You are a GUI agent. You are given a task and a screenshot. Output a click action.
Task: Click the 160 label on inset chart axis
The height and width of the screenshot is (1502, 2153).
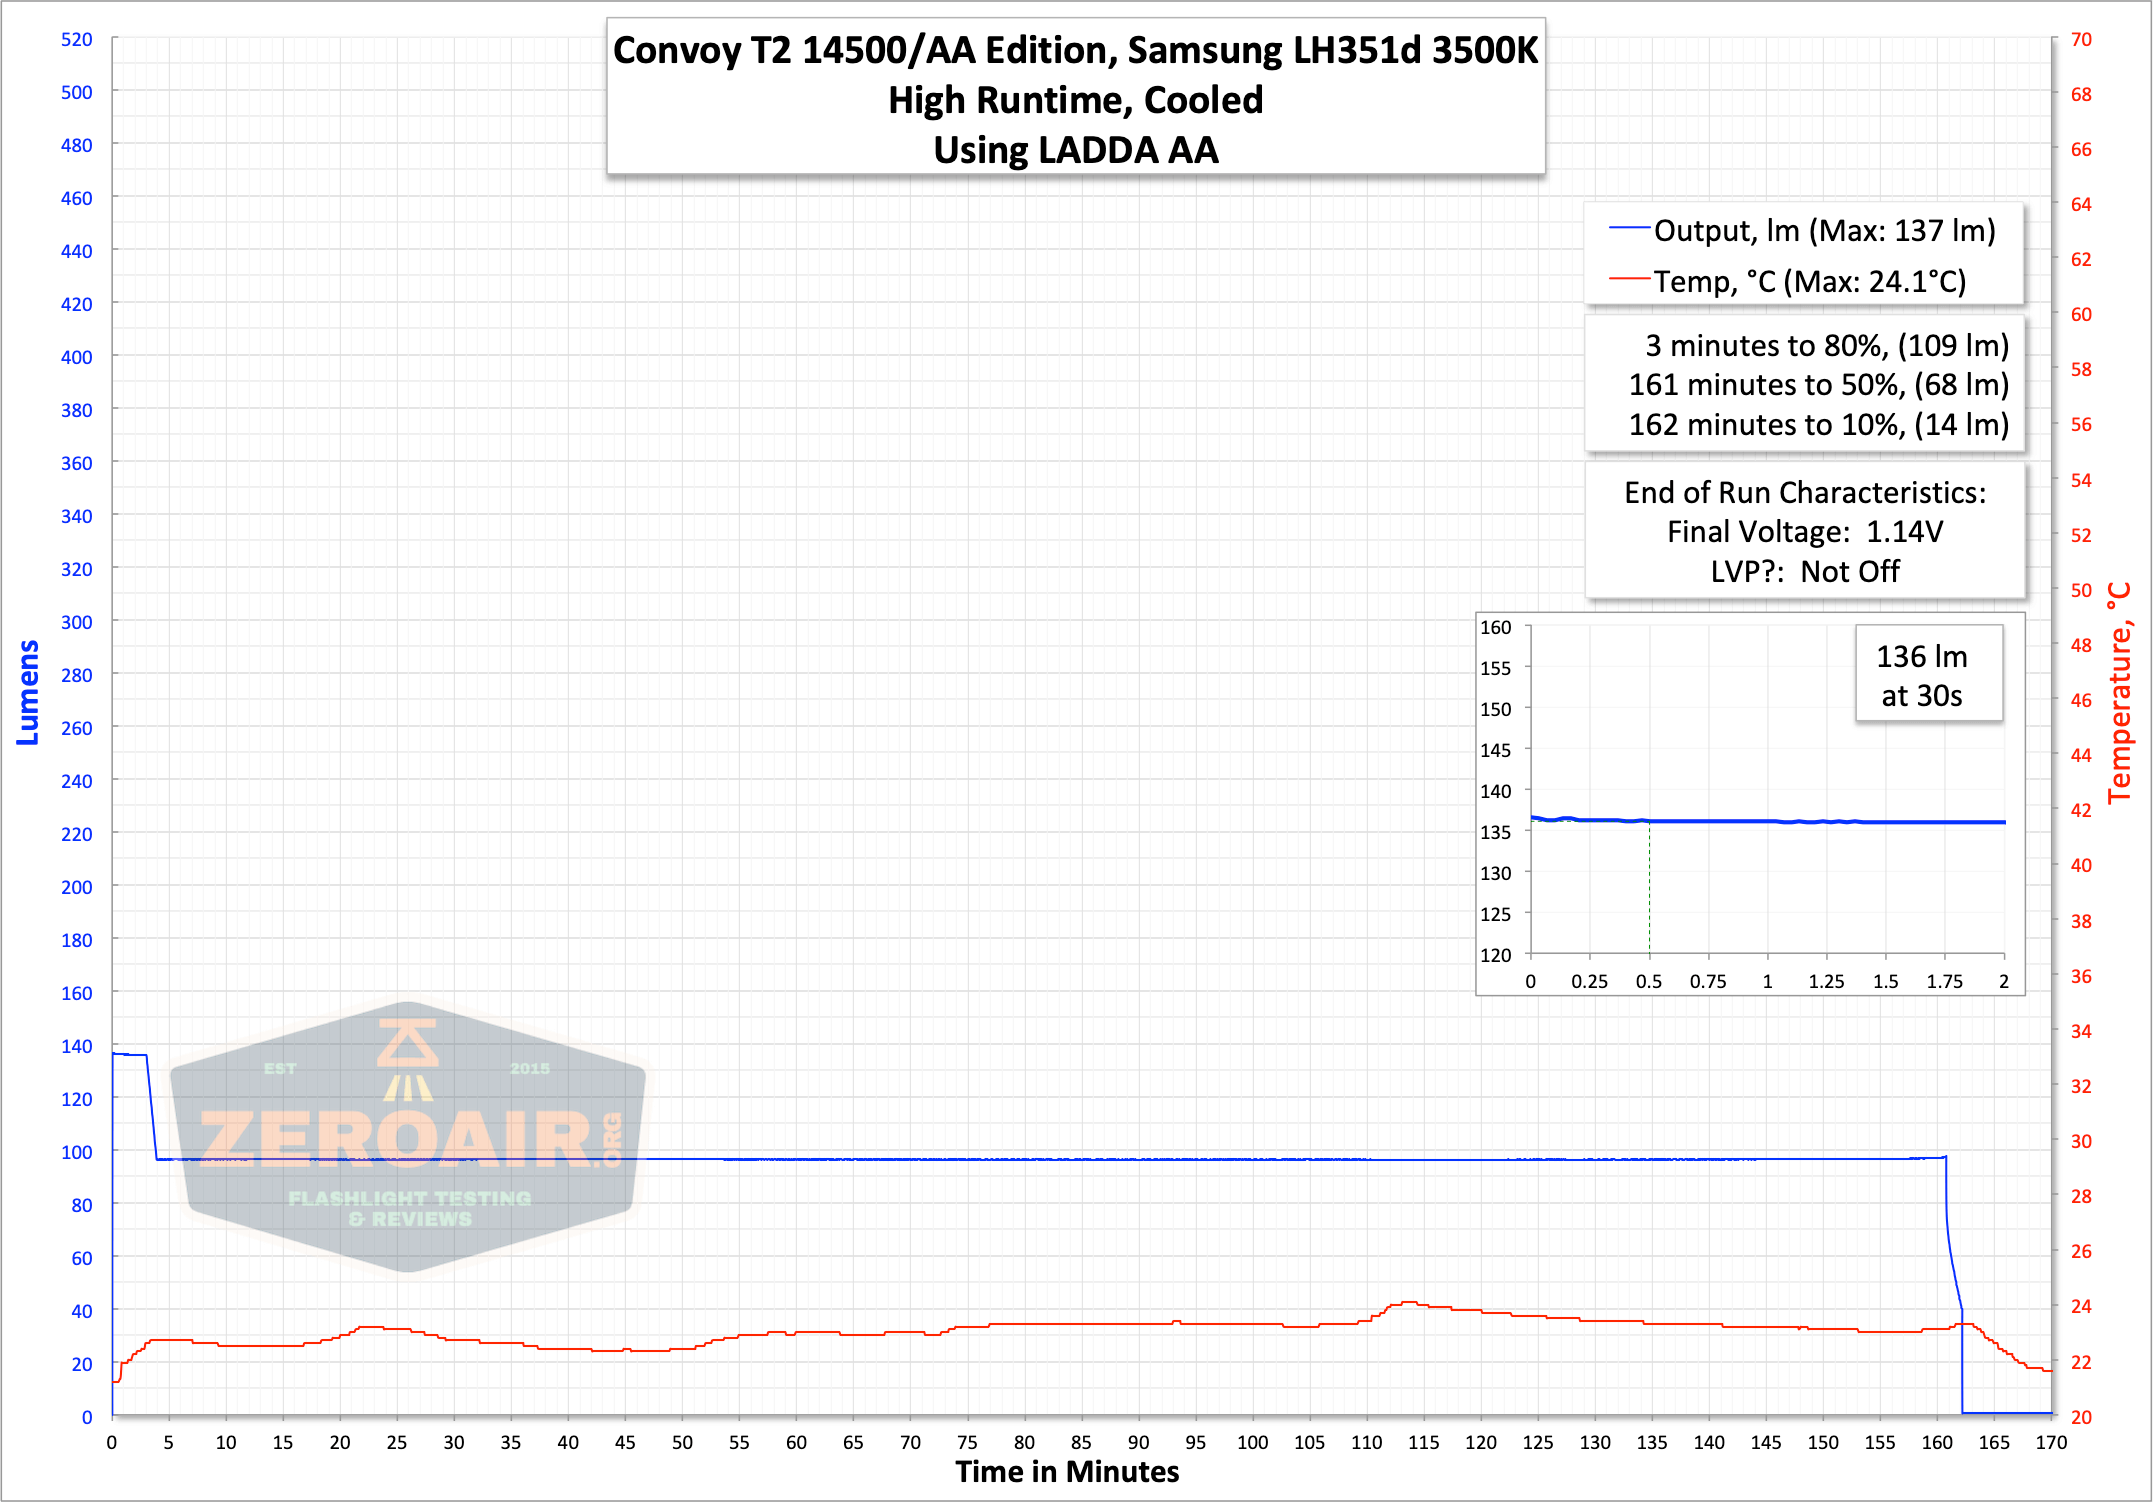tap(1495, 627)
